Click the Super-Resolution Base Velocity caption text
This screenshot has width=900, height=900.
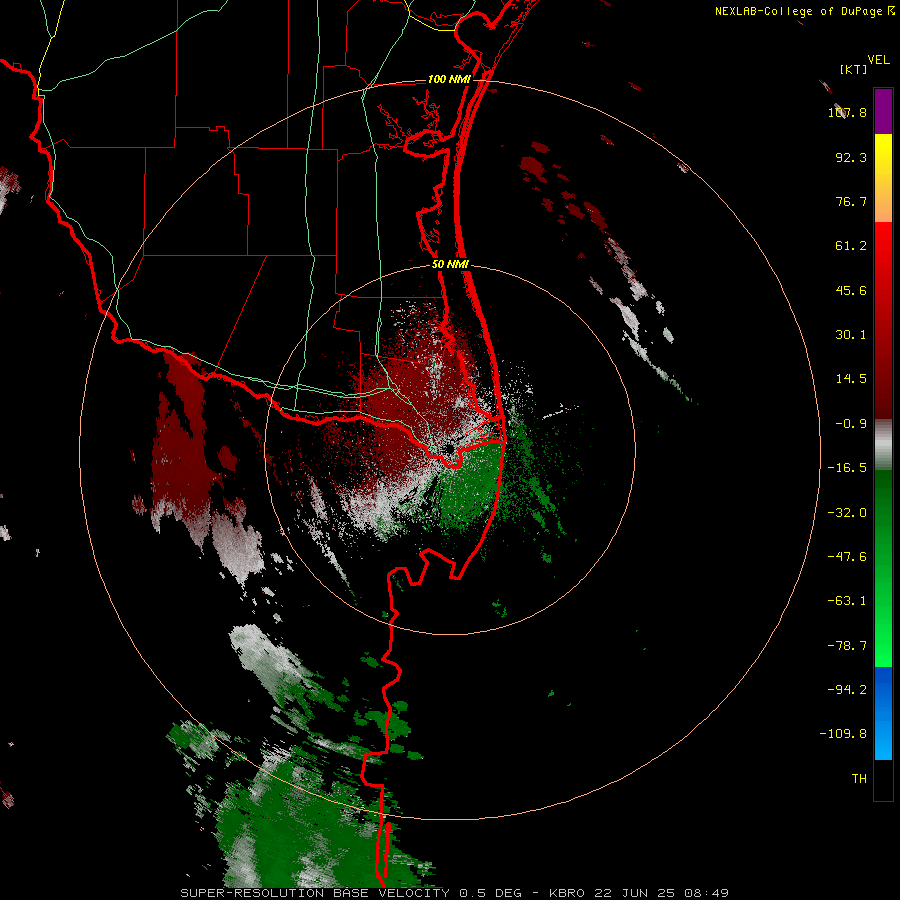point(455,893)
